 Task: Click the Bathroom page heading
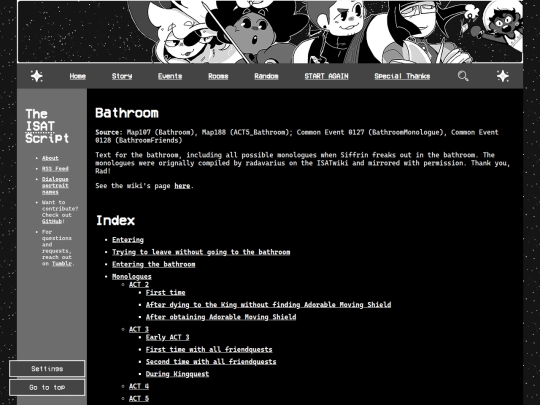click(x=127, y=113)
